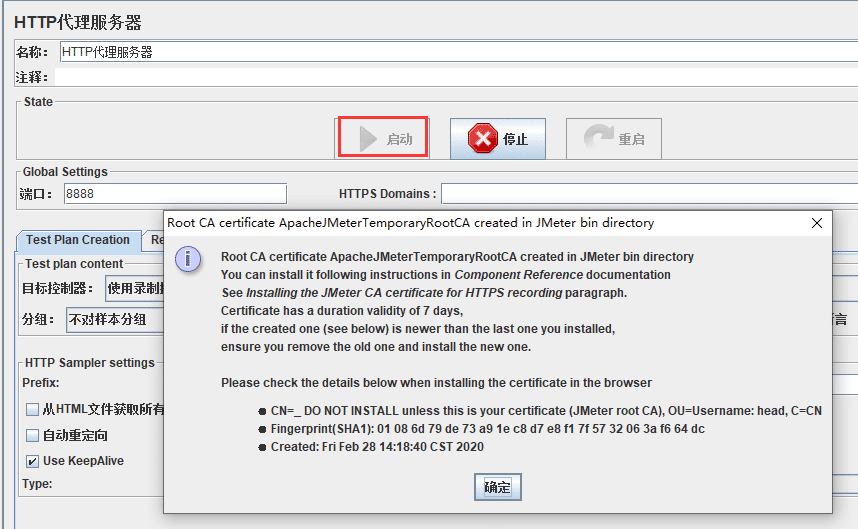Click the 停止 stop button
The image size is (858, 529).
[x=497, y=138]
